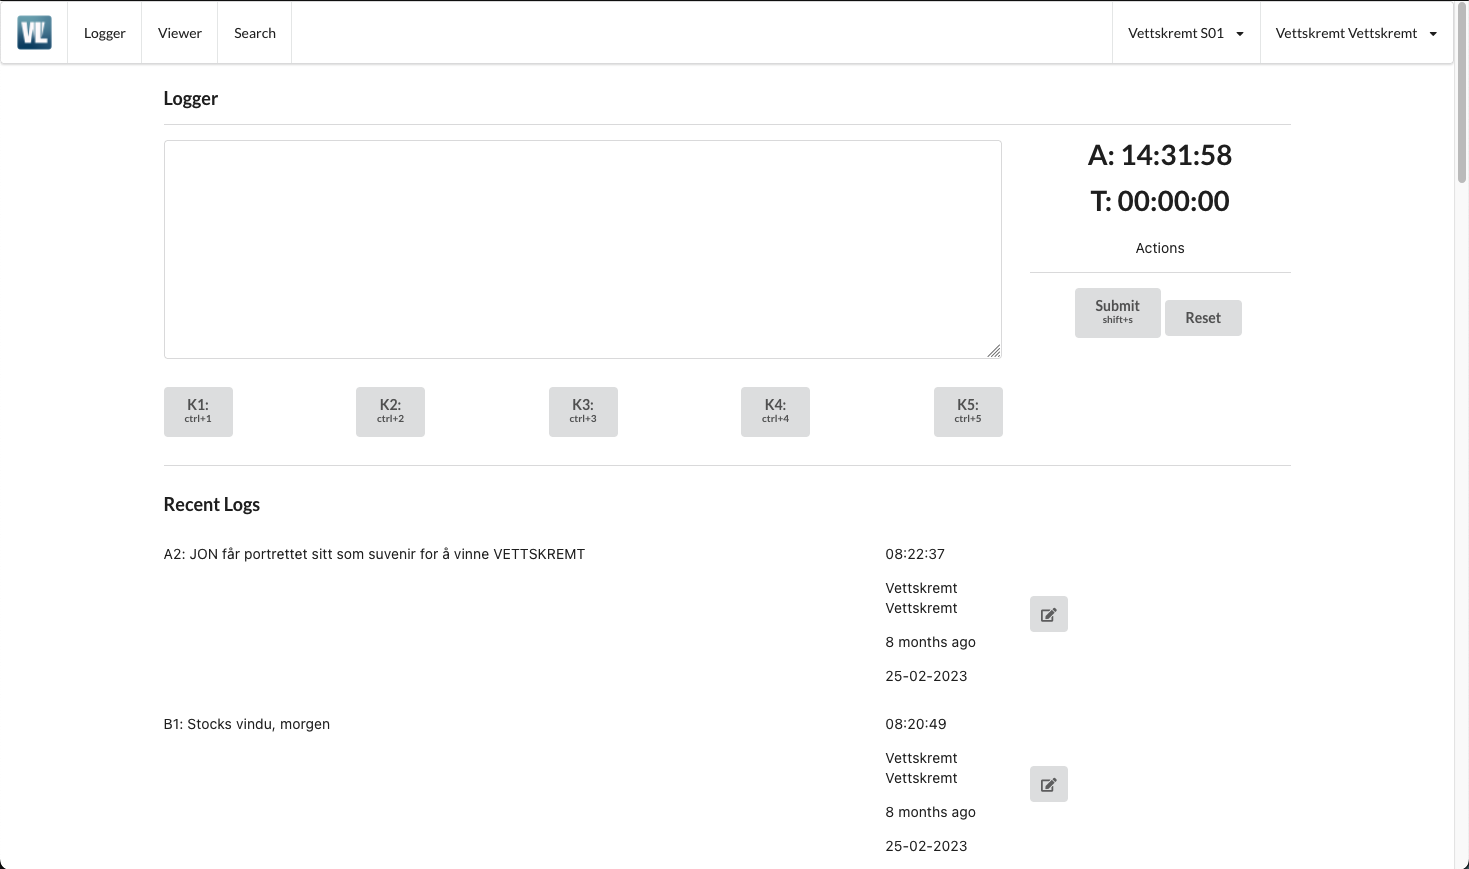Image resolution: width=1469 pixels, height=869 pixels.
Task: Click the 08:20:49 timestamp
Action: [916, 724]
